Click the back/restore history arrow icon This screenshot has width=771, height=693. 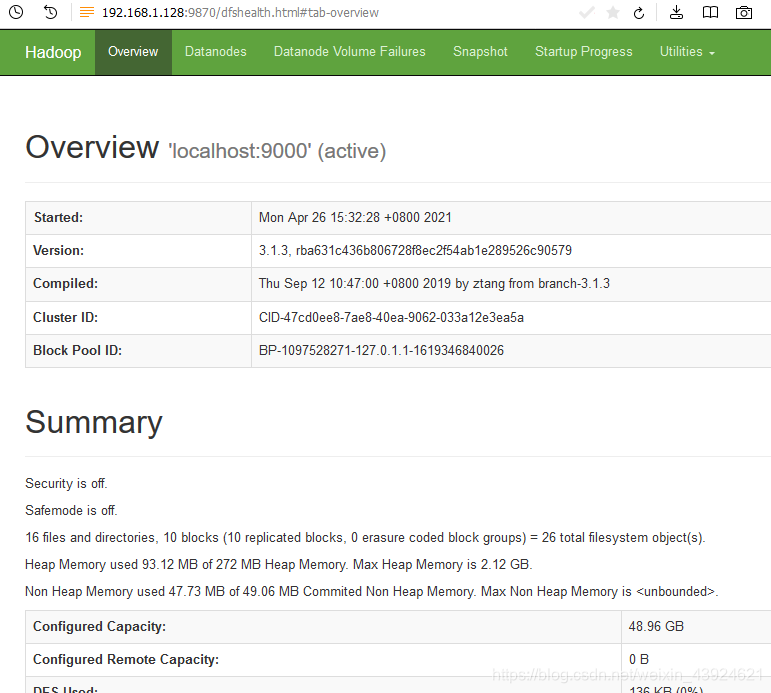click(50, 12)
